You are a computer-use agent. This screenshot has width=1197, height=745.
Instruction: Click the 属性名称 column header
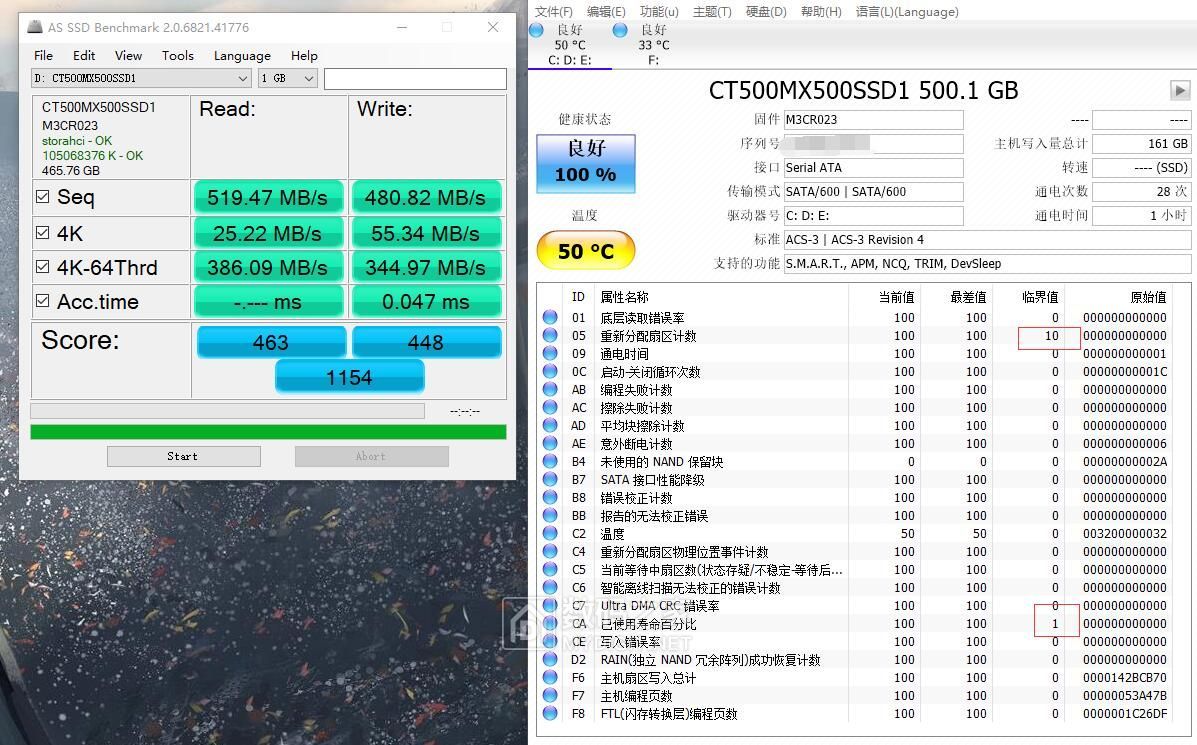[x=624, y=297]
